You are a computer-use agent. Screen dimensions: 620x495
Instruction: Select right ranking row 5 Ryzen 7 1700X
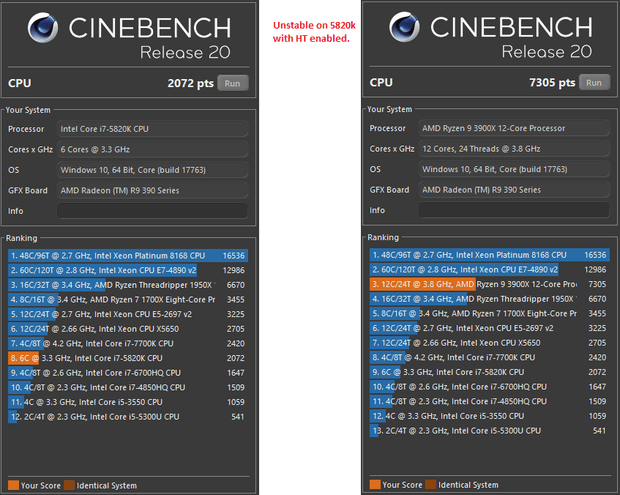[x=490, y=314]
